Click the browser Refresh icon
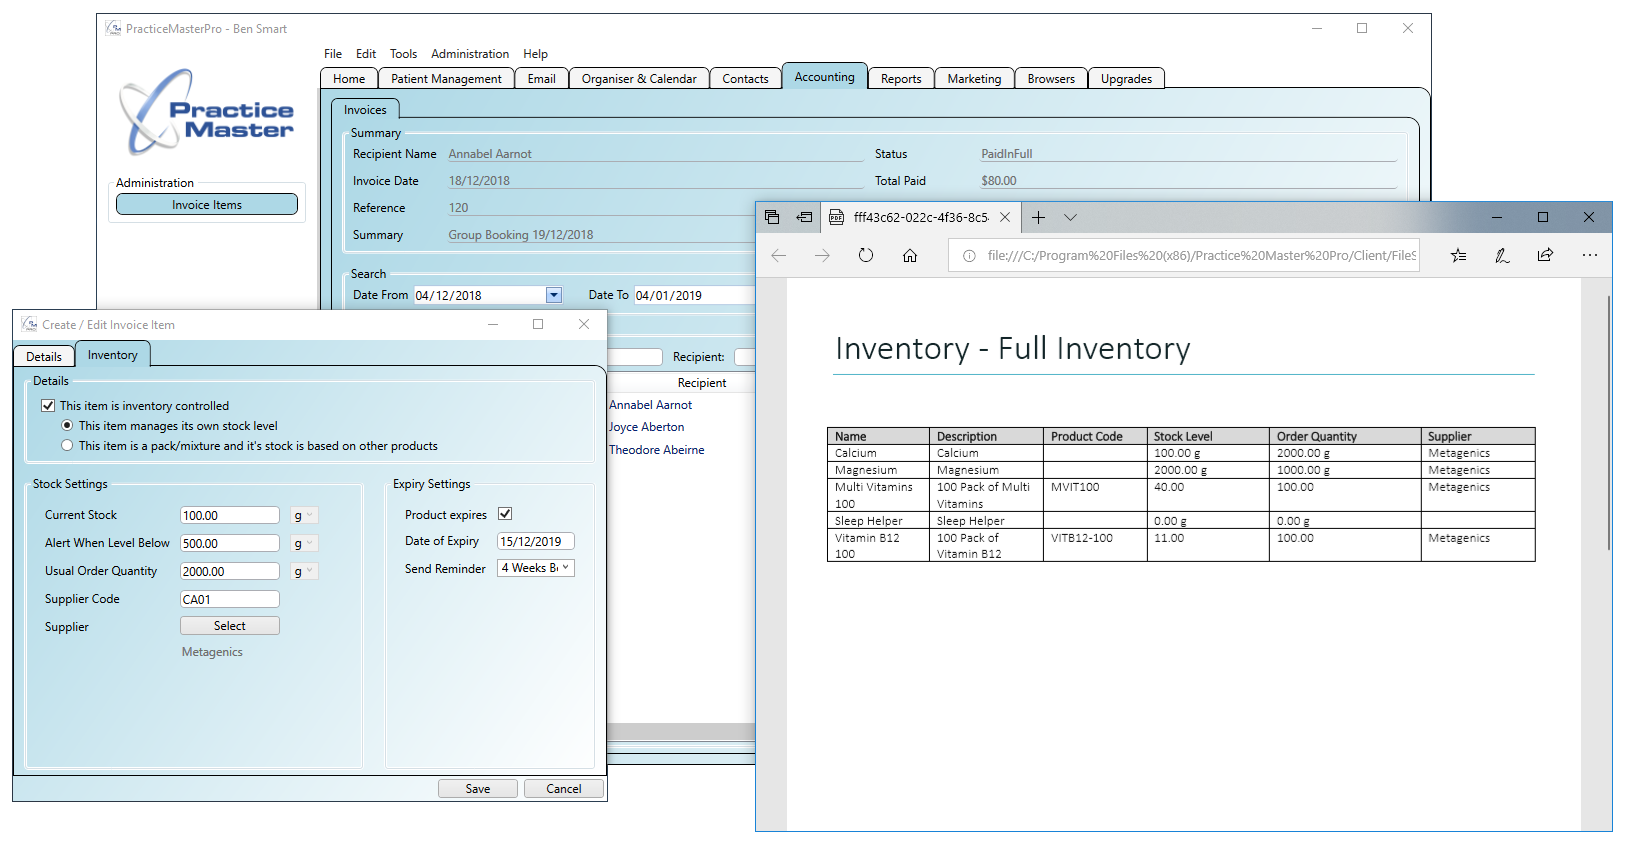1626x846 pixels. tap(866, 255)
